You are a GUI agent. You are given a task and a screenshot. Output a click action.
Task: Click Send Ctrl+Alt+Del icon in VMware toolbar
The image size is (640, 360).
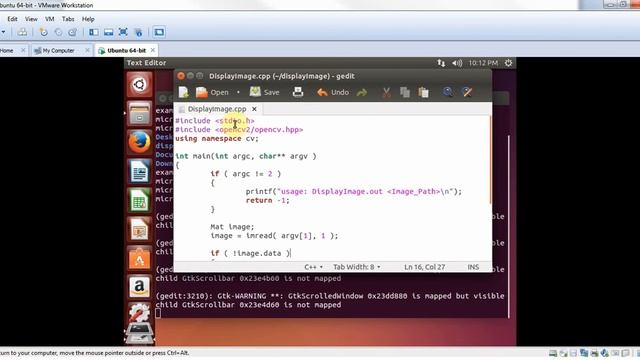coord(22,32)
